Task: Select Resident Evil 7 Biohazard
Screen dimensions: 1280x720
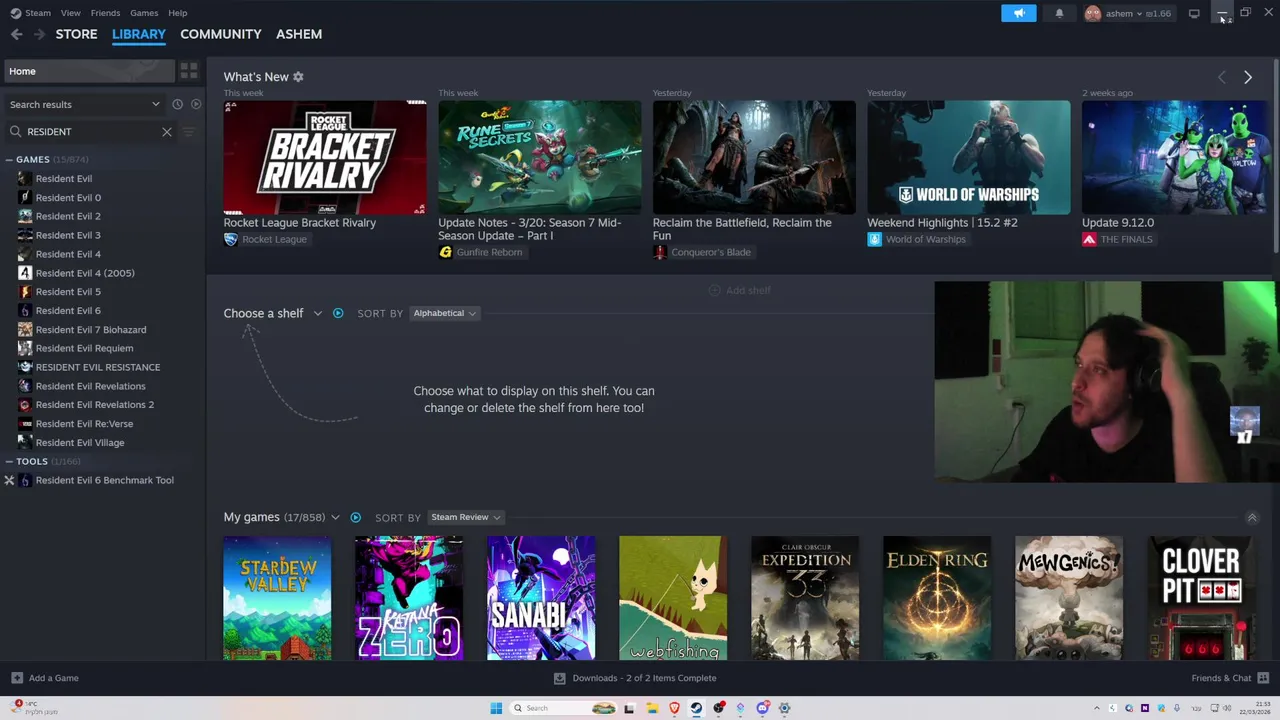Action: [91, 329]
